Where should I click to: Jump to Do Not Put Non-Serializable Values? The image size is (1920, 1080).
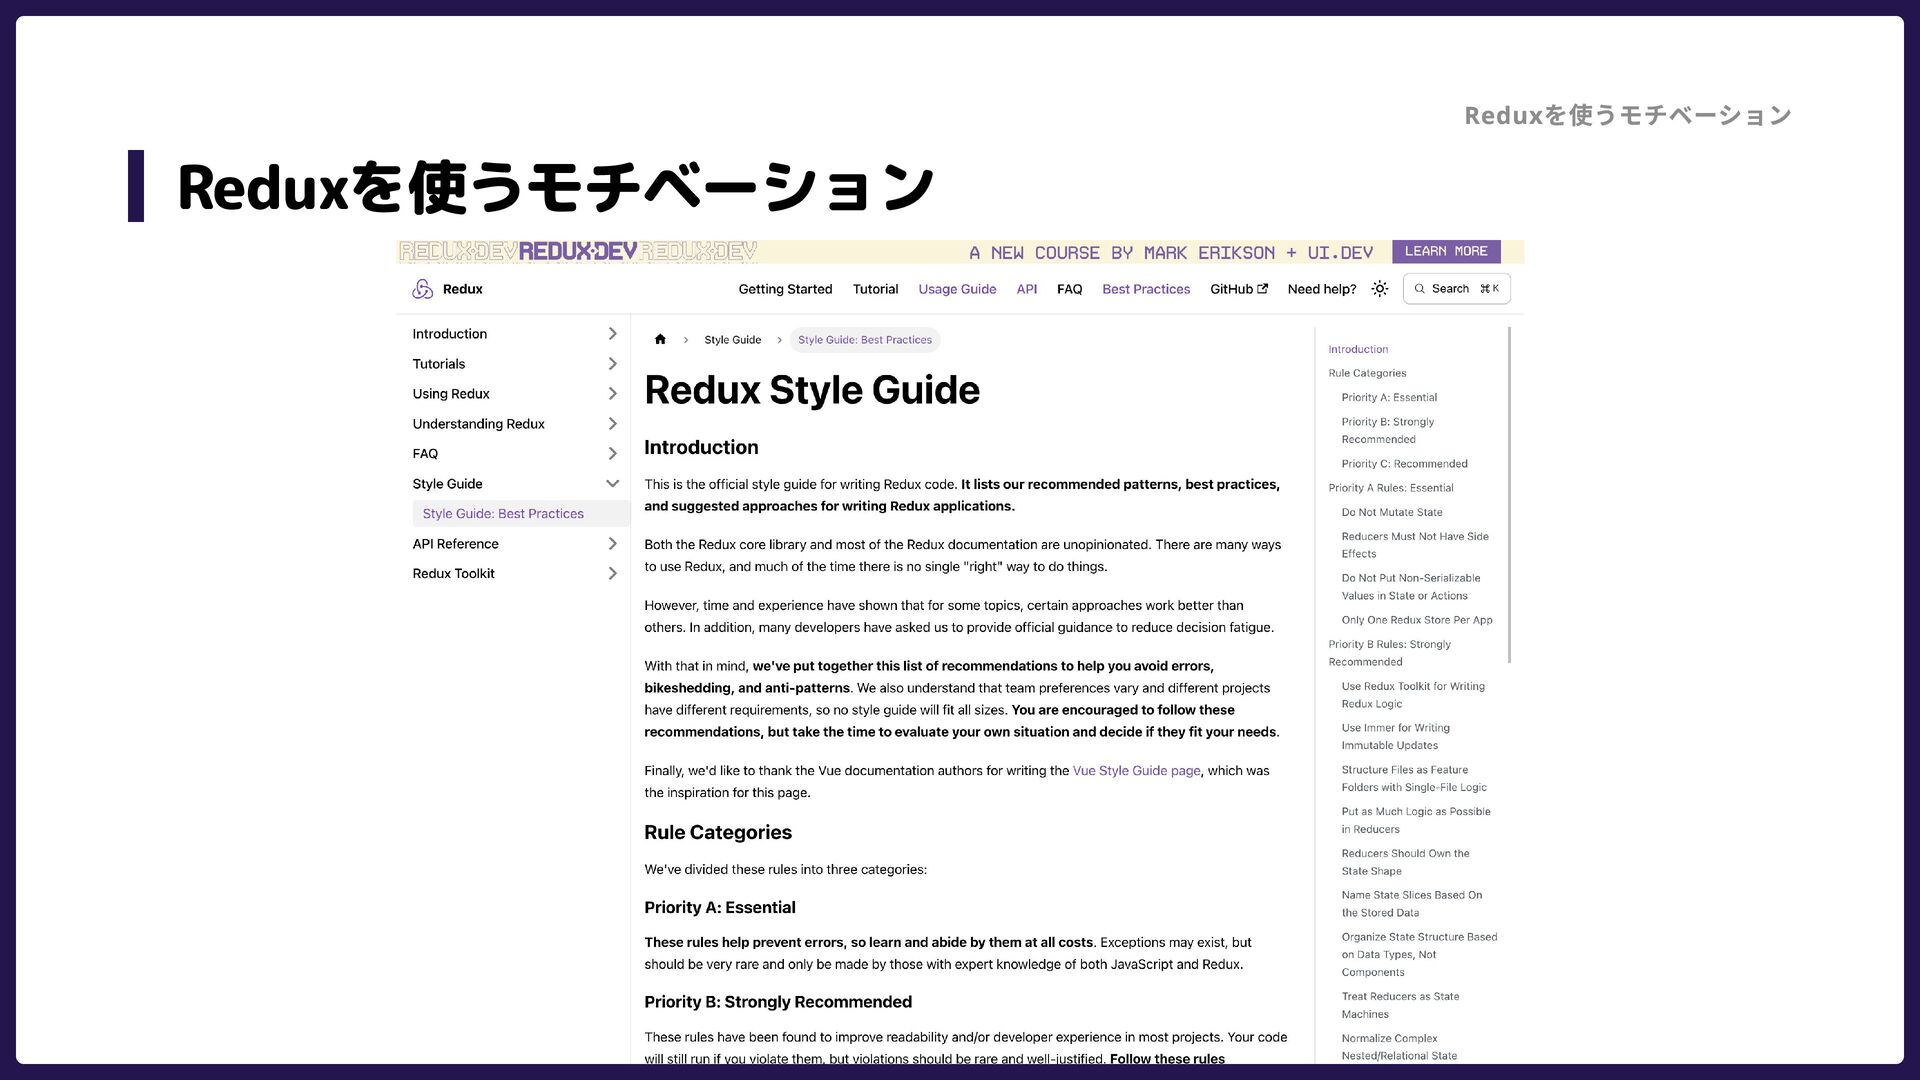[1410, 587]
